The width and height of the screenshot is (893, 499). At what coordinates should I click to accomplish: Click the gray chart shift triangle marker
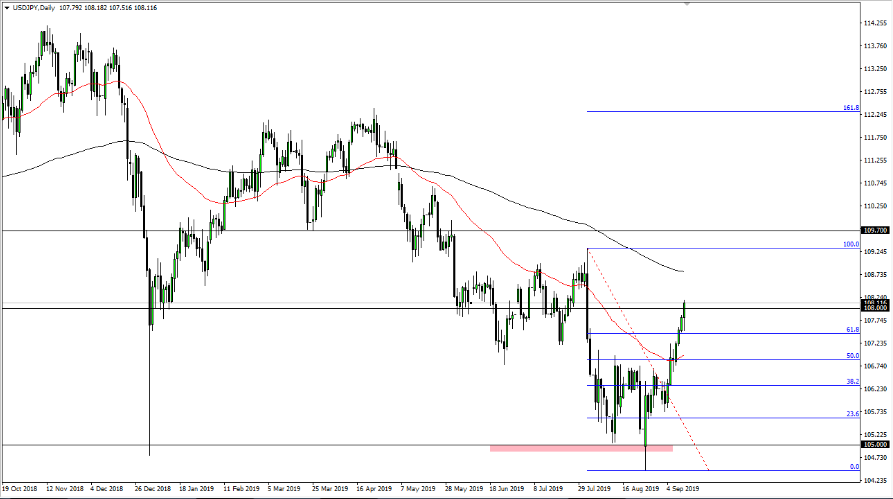pyautogui.click(x=687, y=4)
